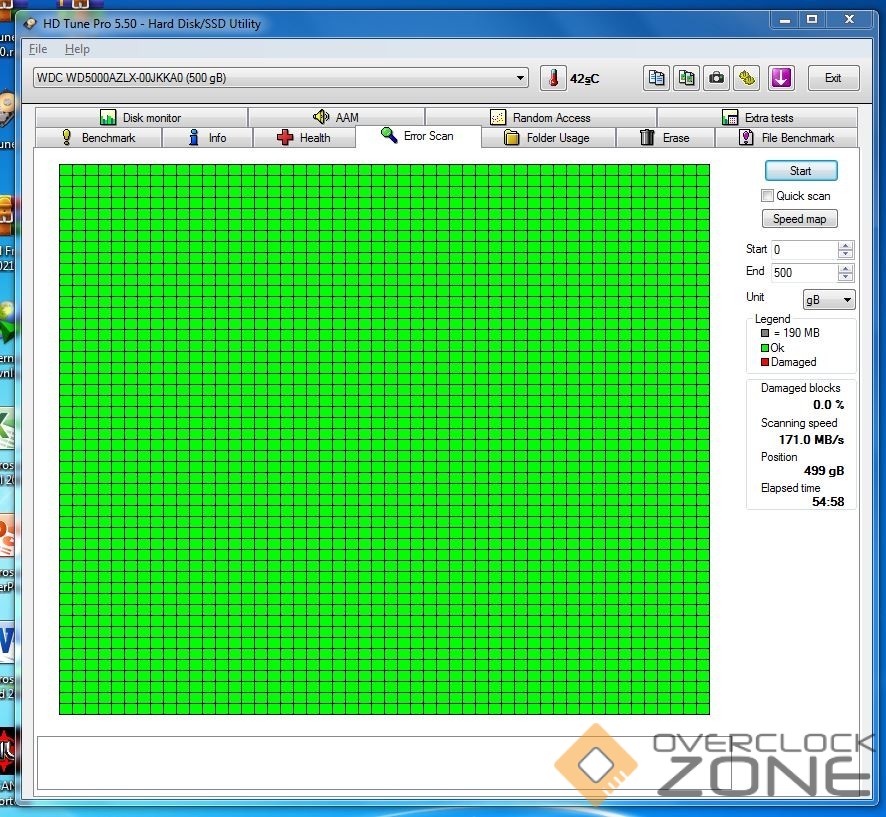Start the error scan
886x817 pixels.
coord(801,171)
